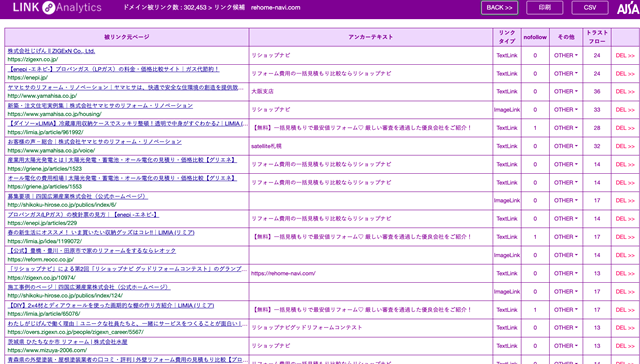Click the AIŚA logo in header

(628, 8)
